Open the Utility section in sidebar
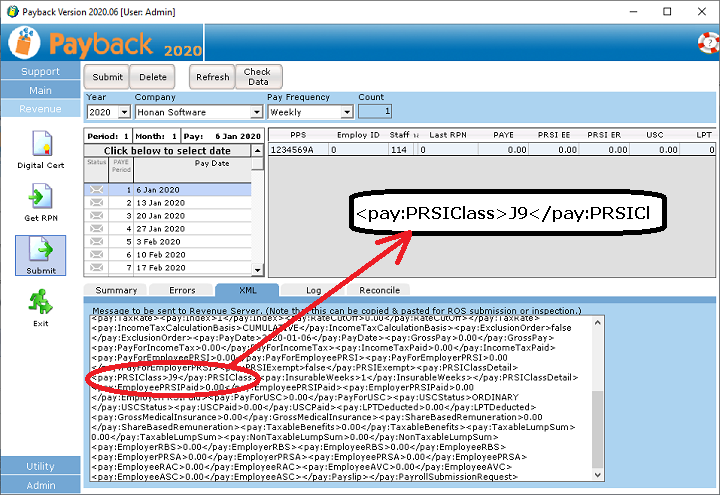The height and width of the screenshot is (495, 720). point(41,466)
